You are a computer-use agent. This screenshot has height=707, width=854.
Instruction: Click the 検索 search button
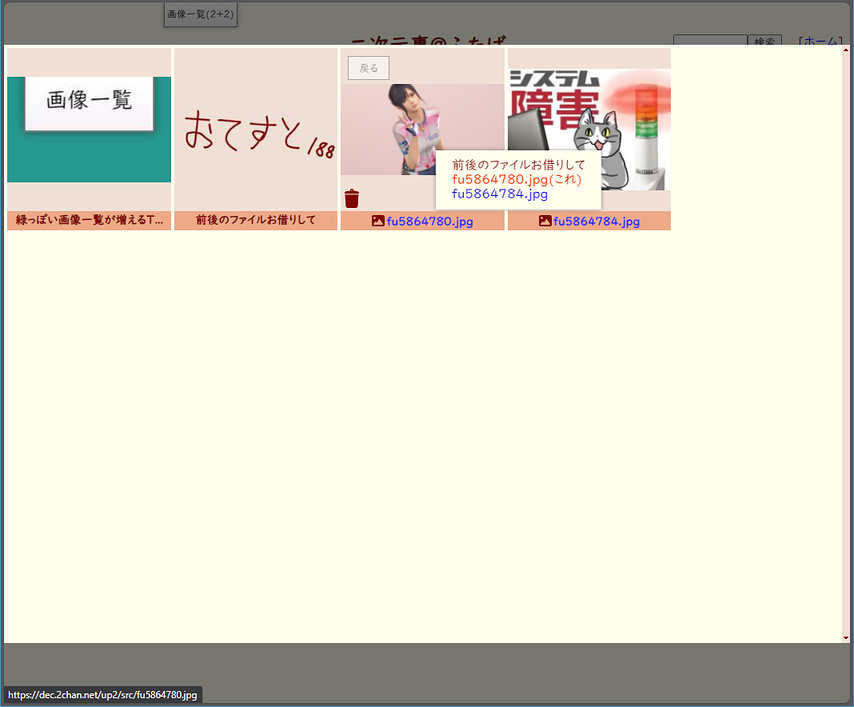[765, 41]
